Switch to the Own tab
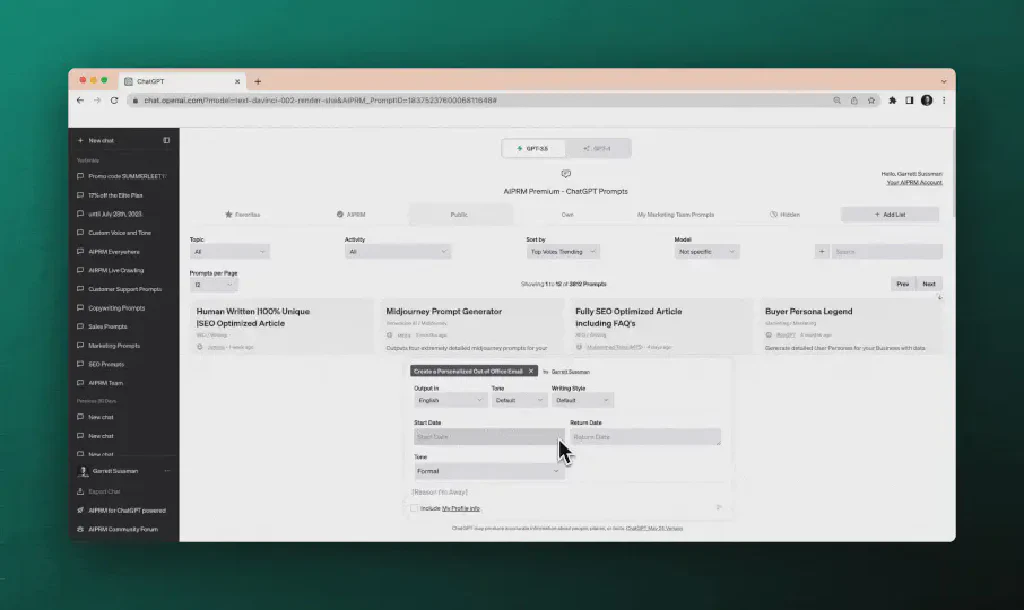Screen dimensions: 1024x610 coord(567,214)
